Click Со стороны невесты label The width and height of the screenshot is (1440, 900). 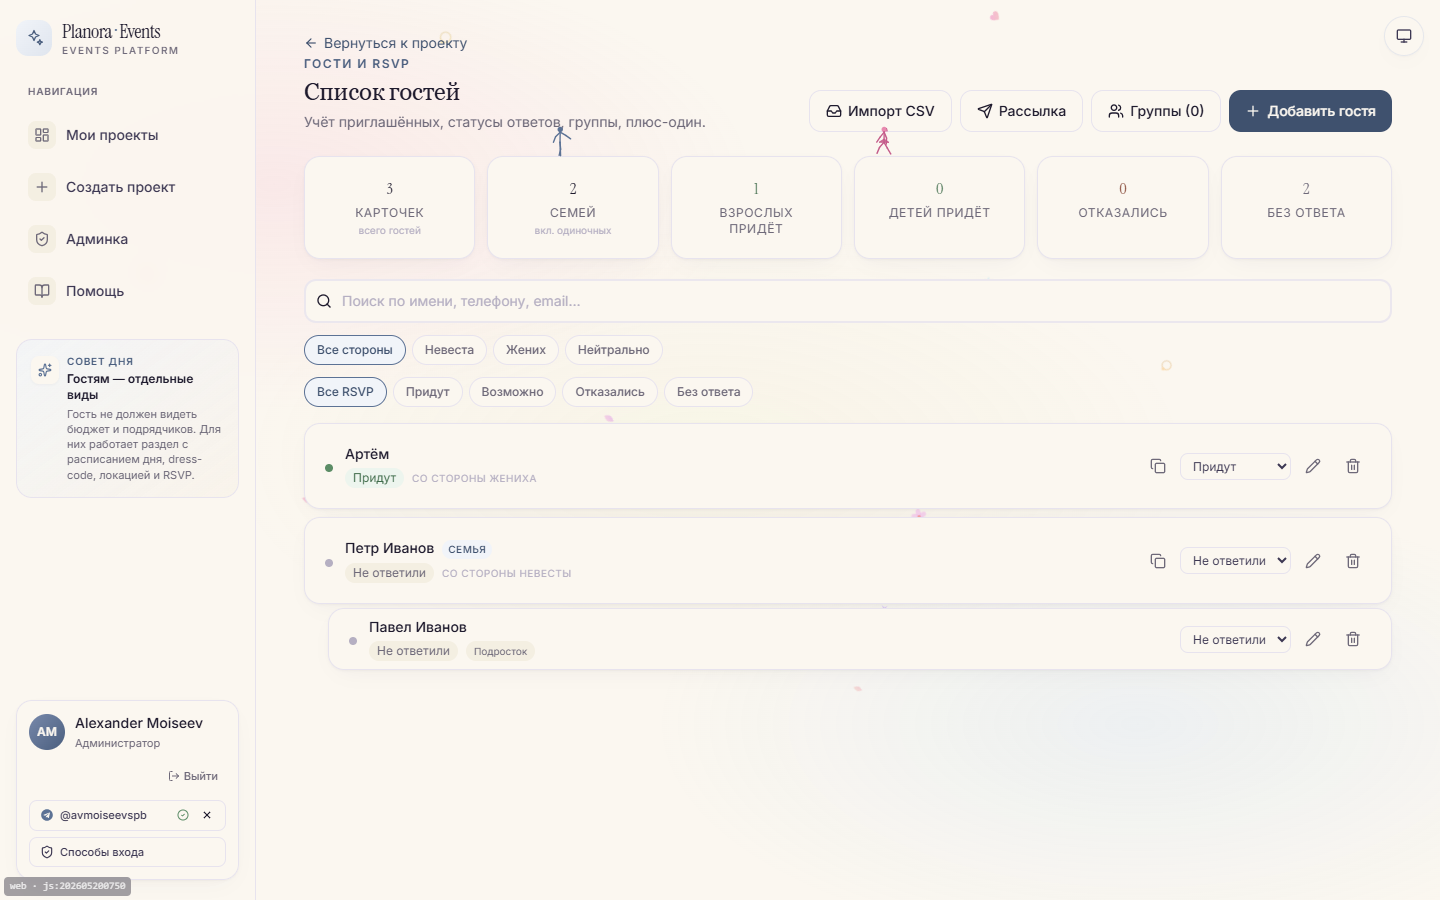tap(506, 574)
